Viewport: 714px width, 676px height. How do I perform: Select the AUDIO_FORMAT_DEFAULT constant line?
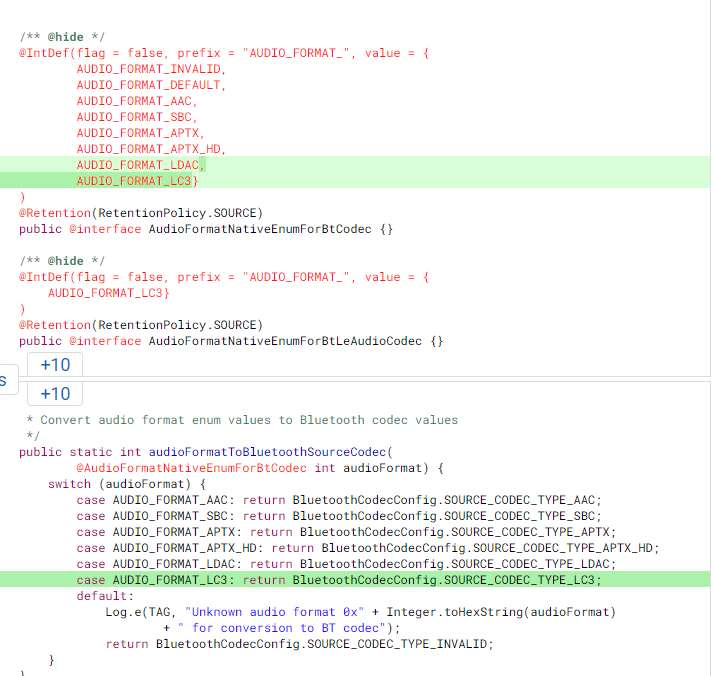point(151,85)
